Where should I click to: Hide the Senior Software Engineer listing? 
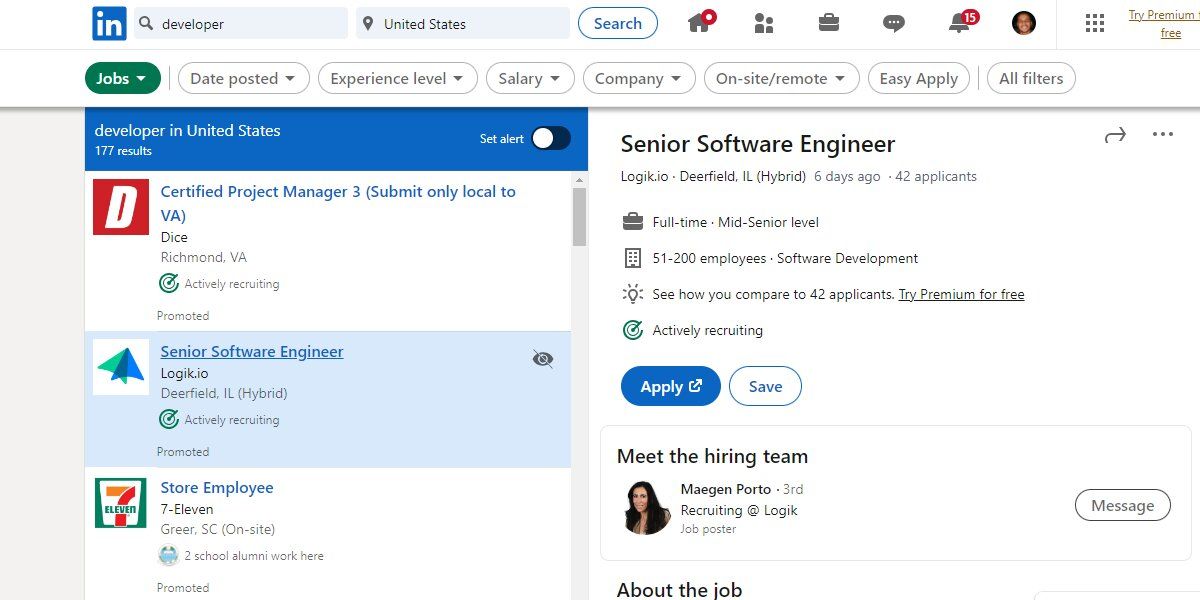click(542, 358)
